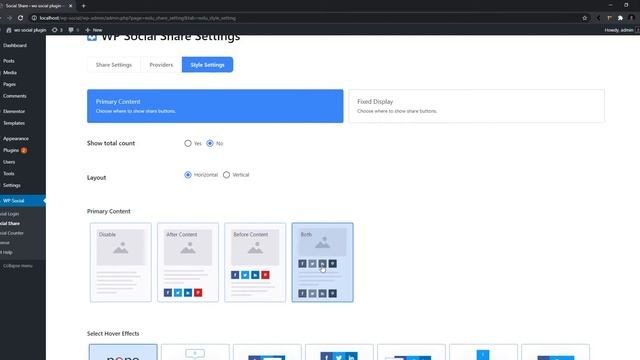Viewport: 640px width, 360px height.
Task: Set Show total count to No
Action: 210,143
